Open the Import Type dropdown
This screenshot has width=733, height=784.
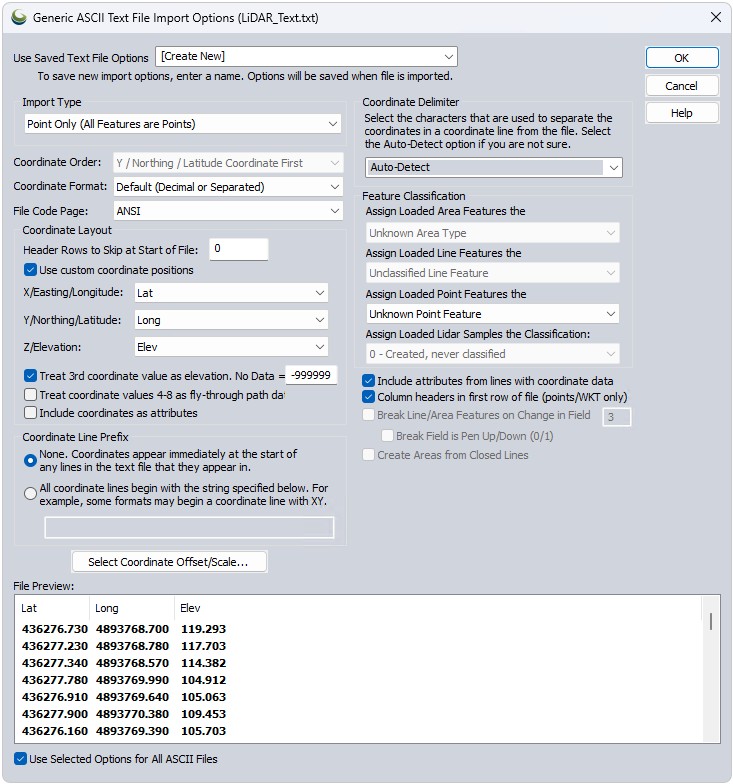(x=182, y=124)
